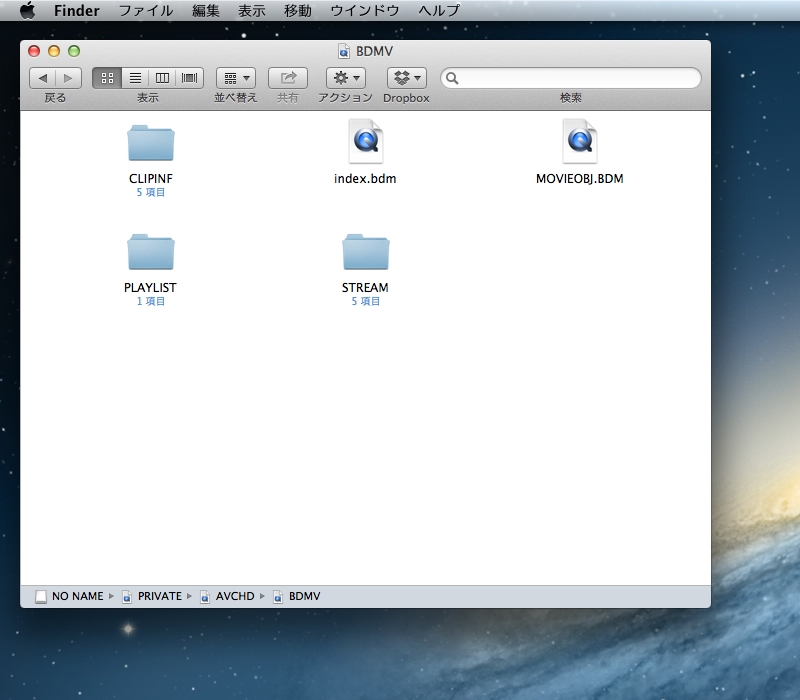The height and width of the screenshot is (700, 800).
Task: Minimize the BDMV window
Action: tap(54, 51)
